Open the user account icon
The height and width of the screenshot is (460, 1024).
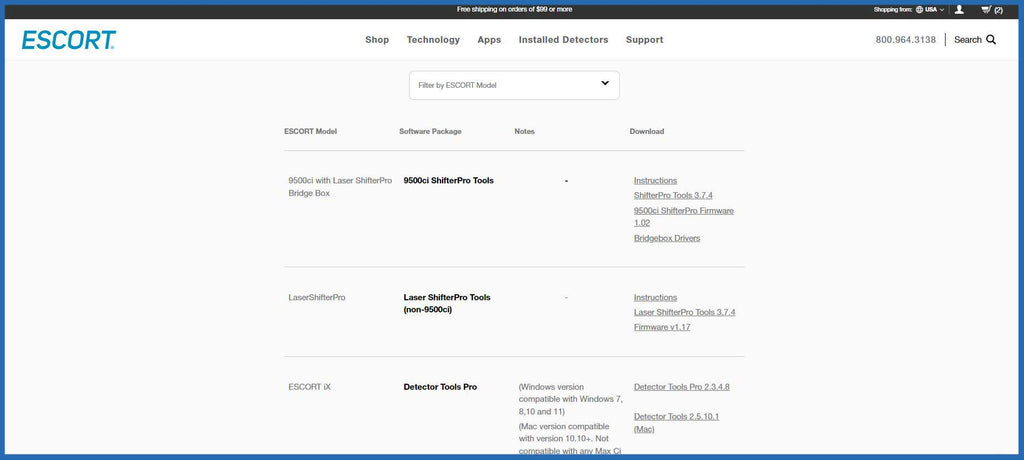(959, 9)
